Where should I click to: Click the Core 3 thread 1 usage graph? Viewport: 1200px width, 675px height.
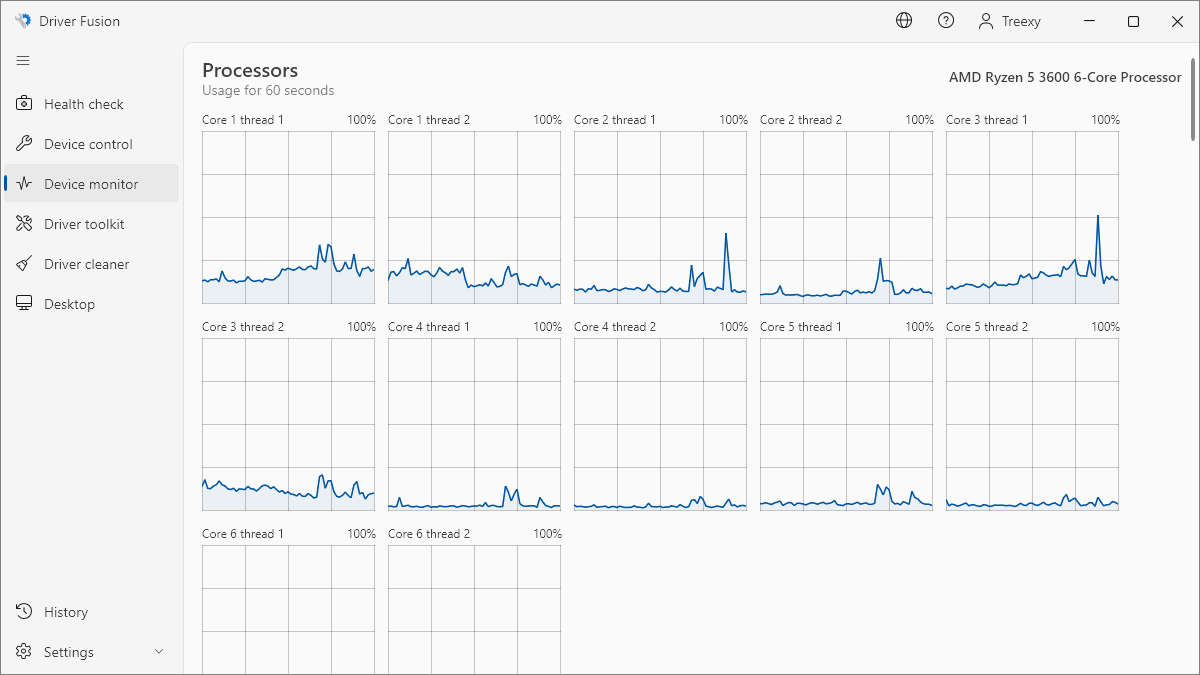tap(1032, 217)
